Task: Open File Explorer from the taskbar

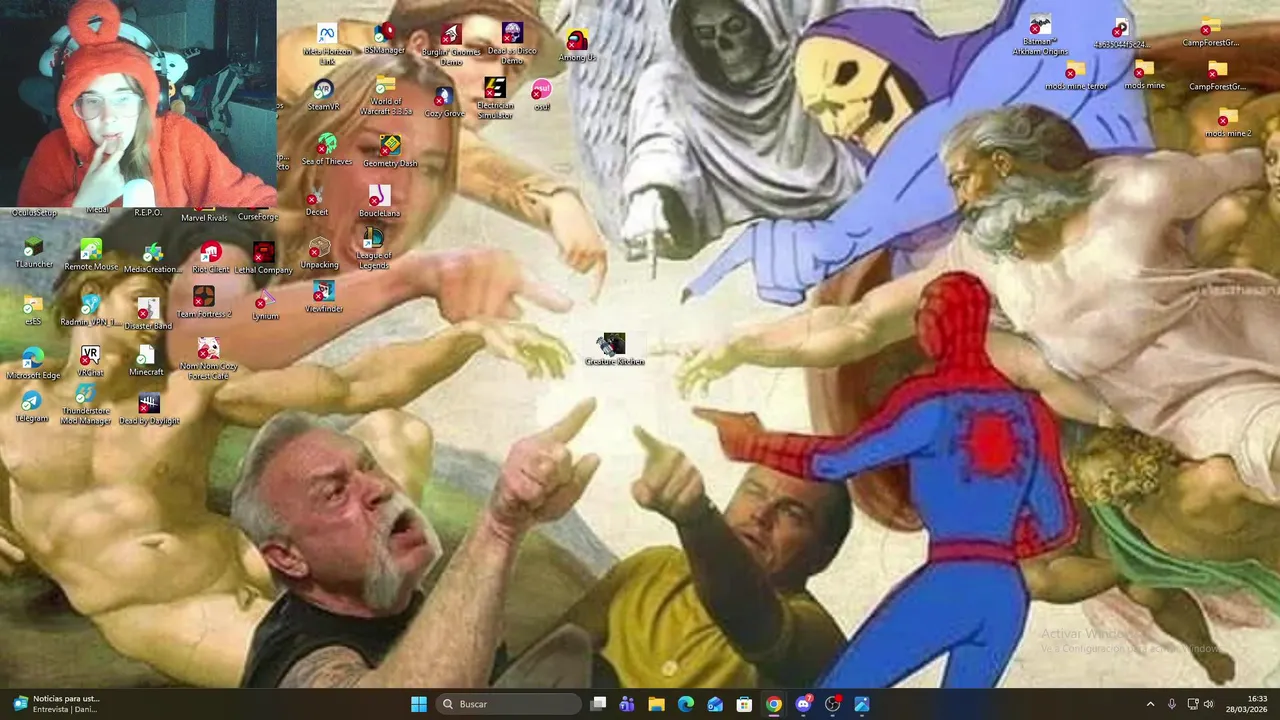Action: click(x=656, y=704)
